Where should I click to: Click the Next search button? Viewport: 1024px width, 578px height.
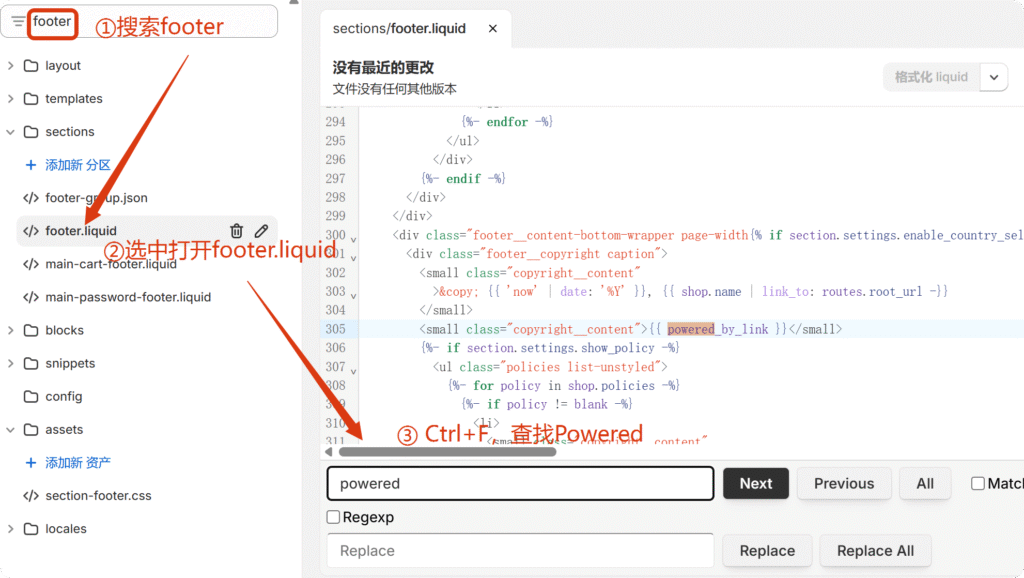point(755,483)
